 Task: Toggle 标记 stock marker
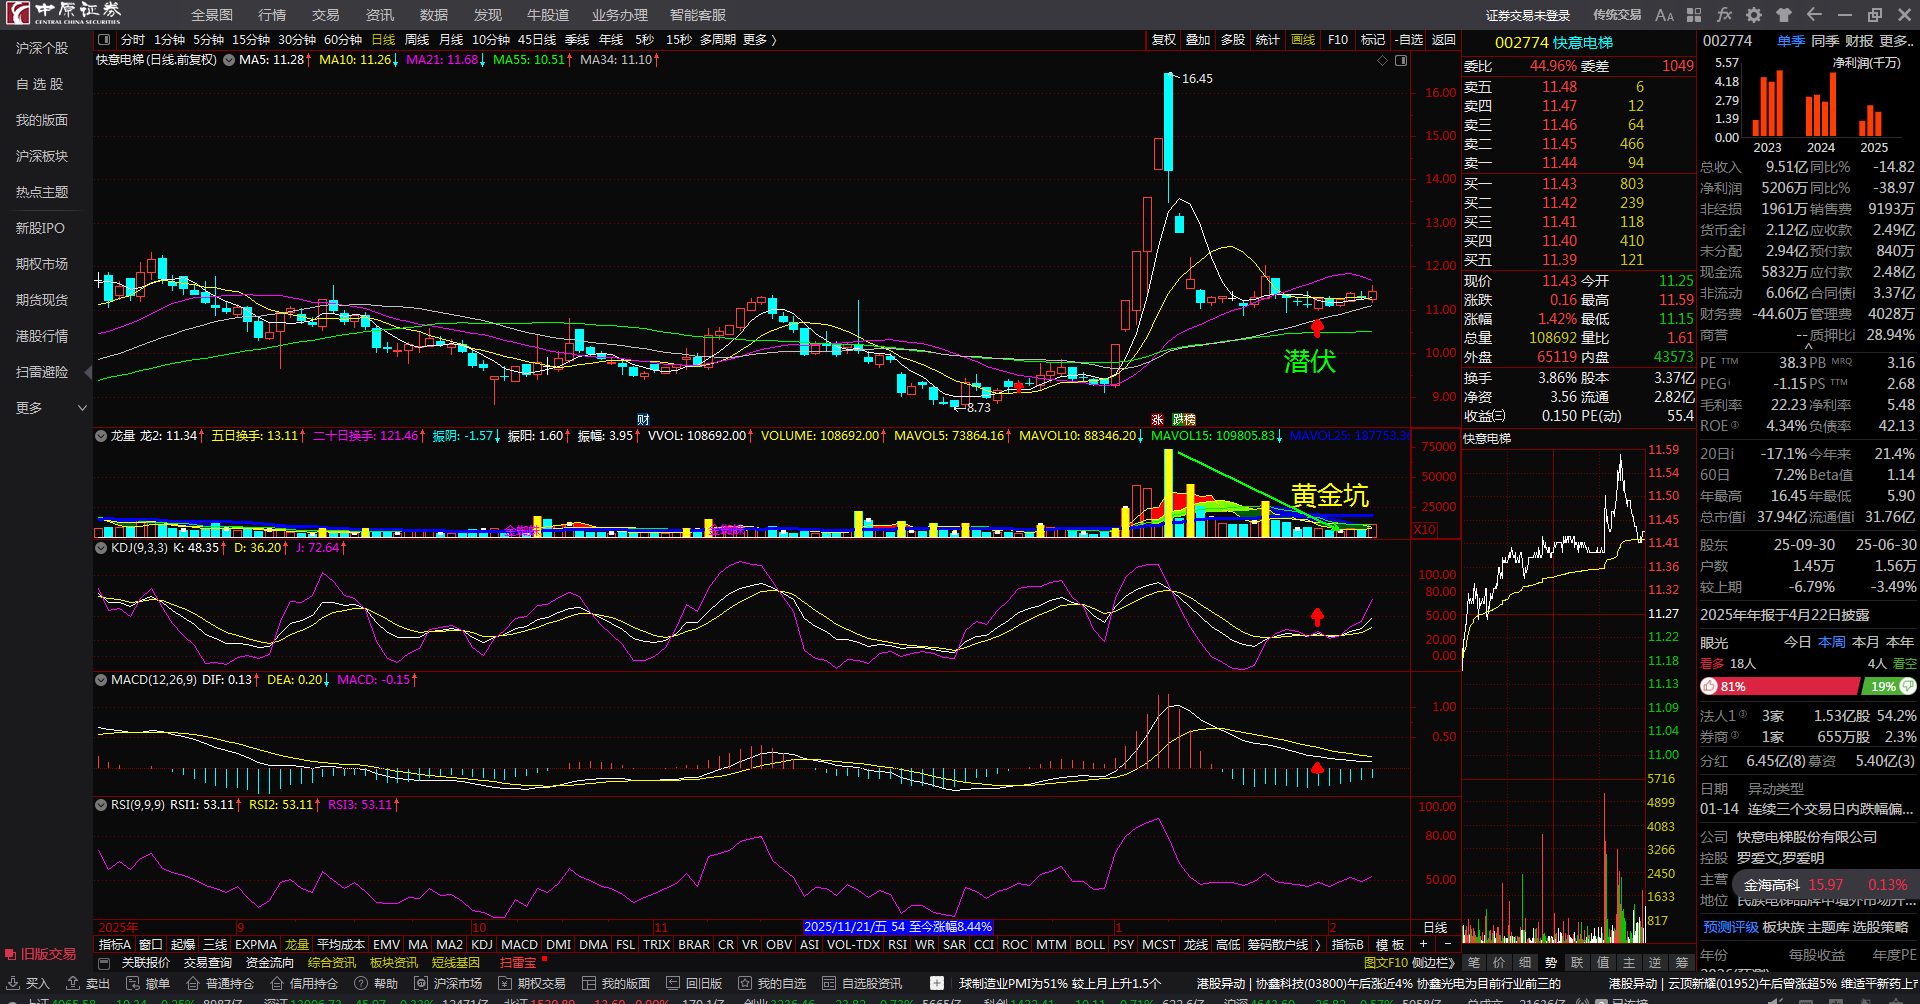[x=1373, y=40]
